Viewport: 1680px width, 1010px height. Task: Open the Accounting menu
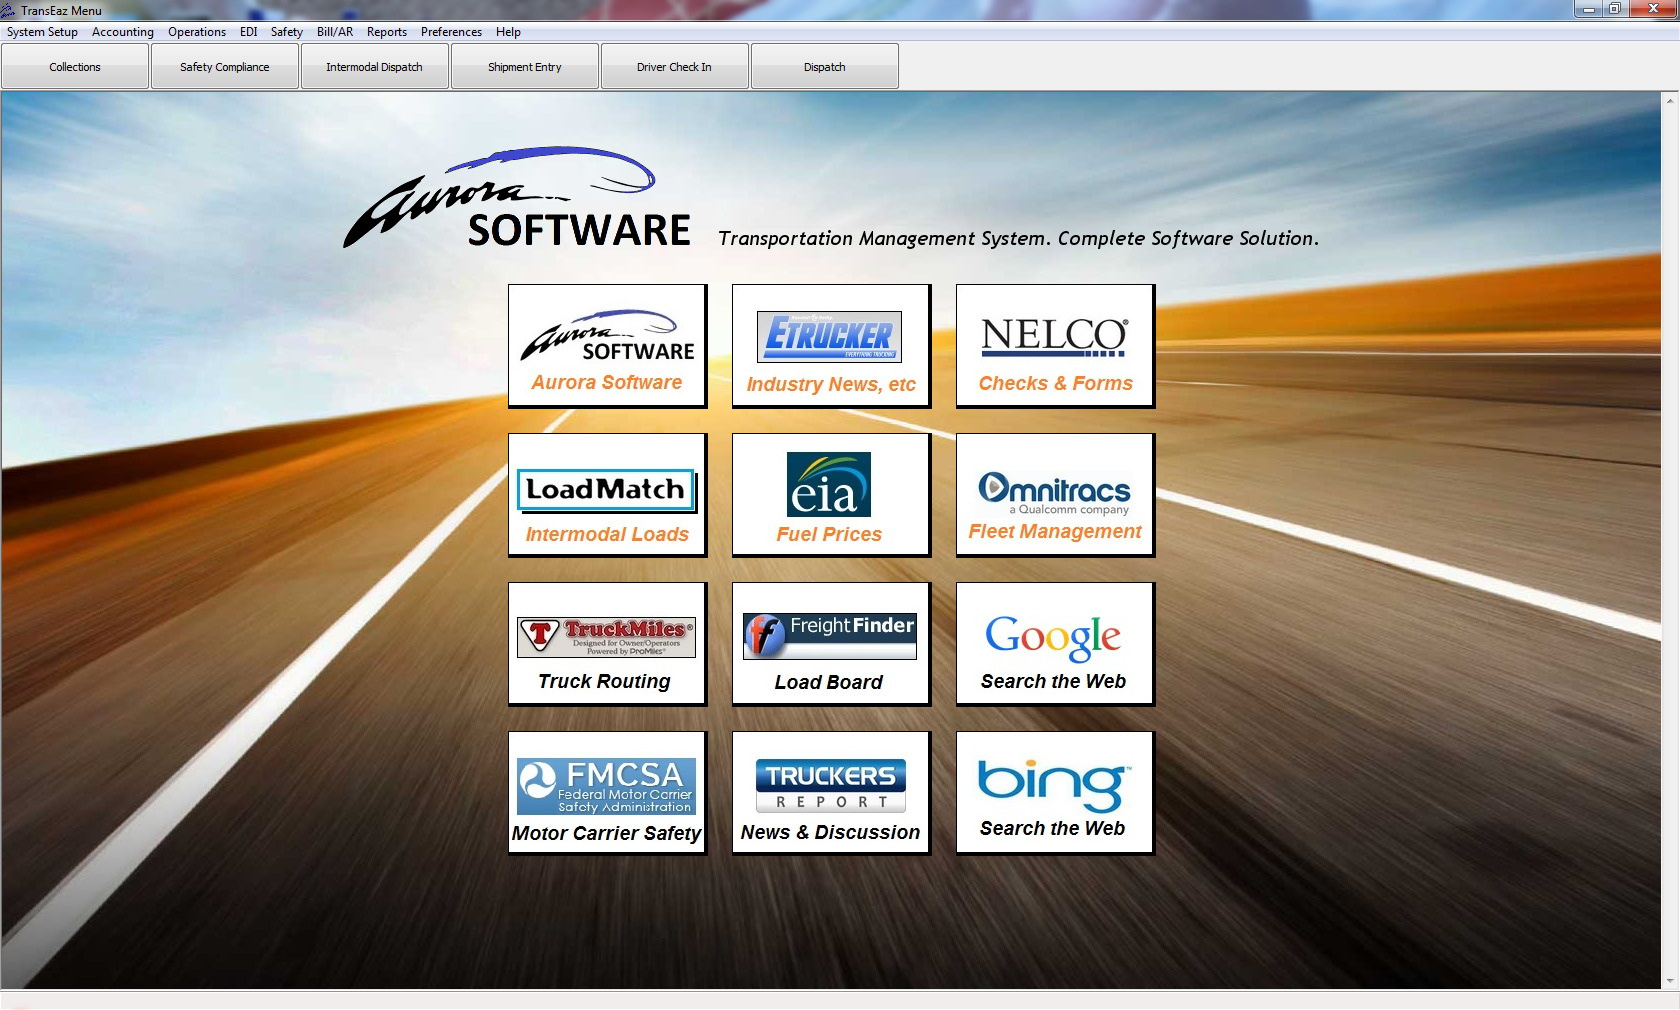pos(123,32)
